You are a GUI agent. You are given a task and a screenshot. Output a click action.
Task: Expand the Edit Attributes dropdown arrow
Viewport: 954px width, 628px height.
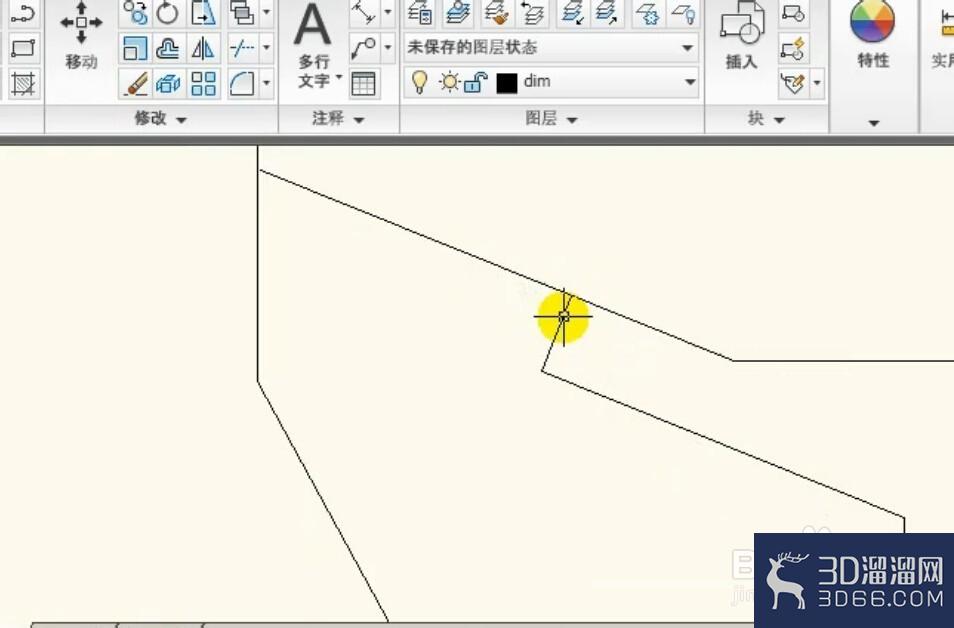pyautogui.click(x=817, y=83)
